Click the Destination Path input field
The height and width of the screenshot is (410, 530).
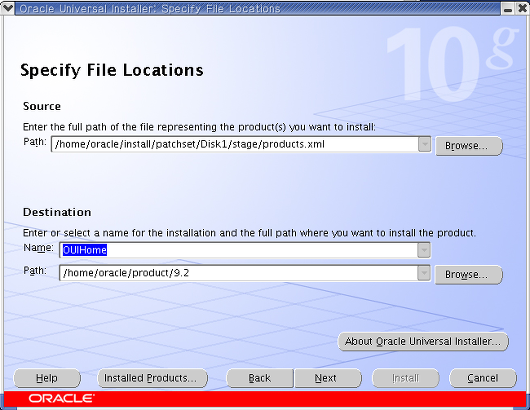[x=239, y=273]
